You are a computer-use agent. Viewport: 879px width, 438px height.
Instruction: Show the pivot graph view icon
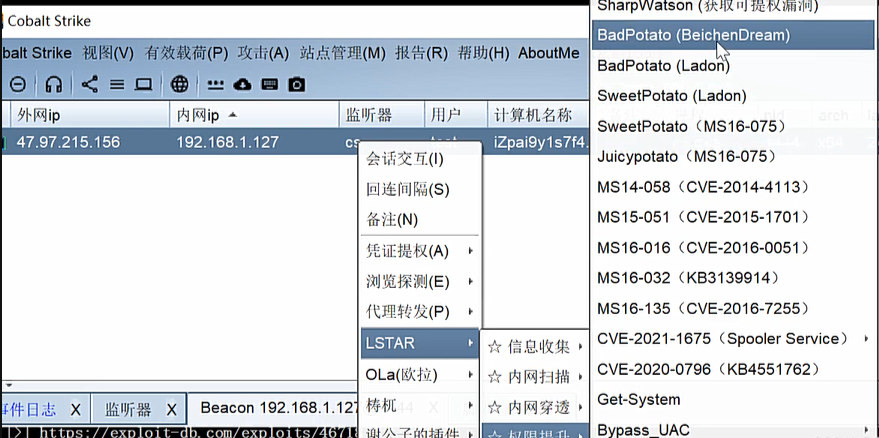coord(90,85)
